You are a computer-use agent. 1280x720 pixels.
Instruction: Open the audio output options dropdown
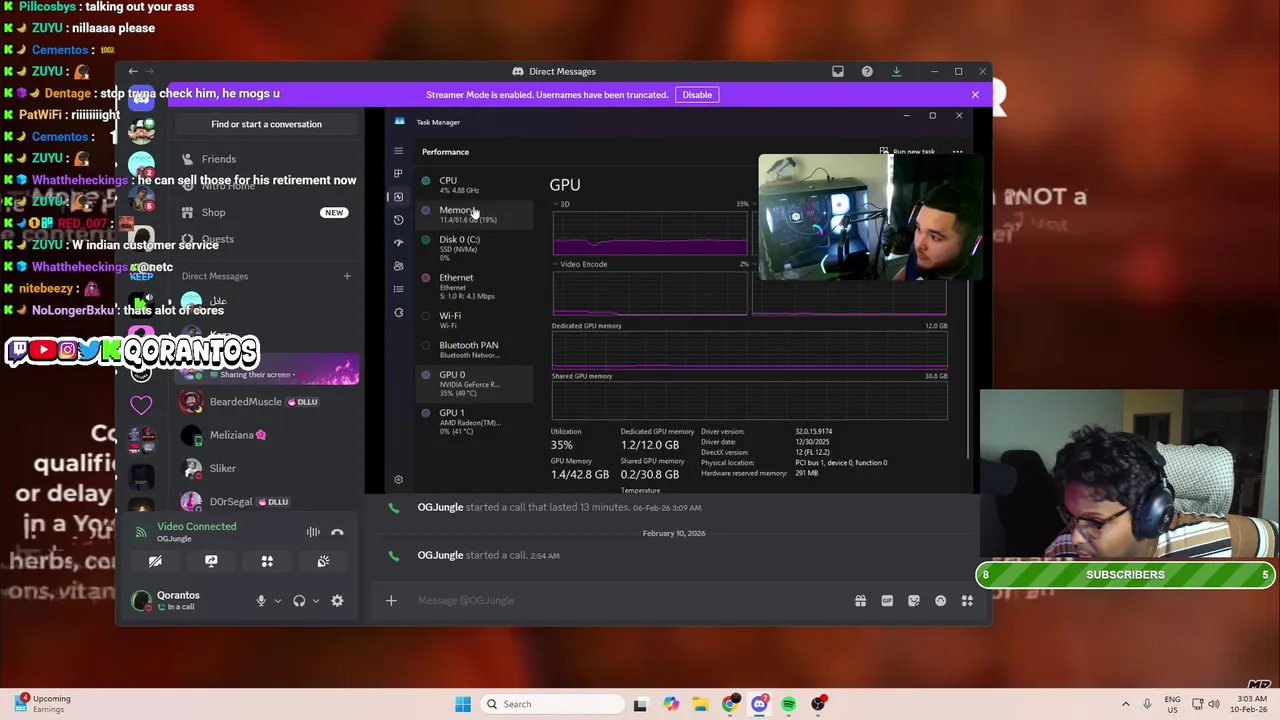click(x=315, y=601)
